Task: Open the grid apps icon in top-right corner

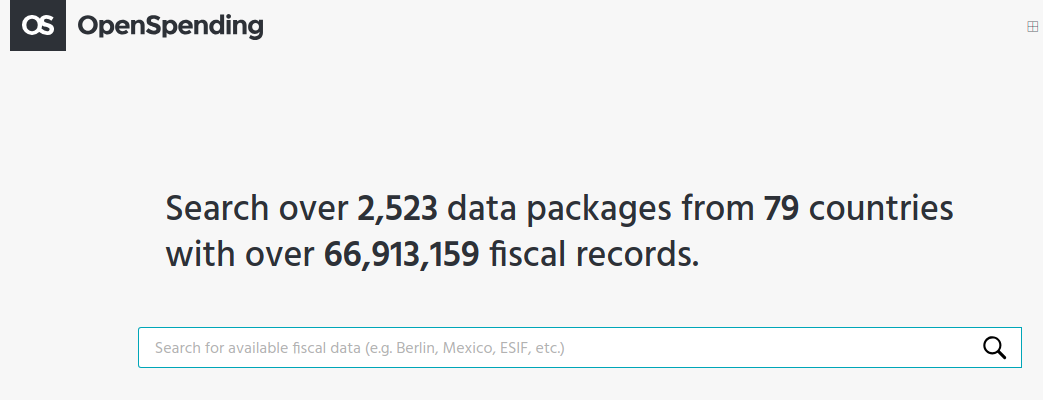Action: (x=1032, y=27)
